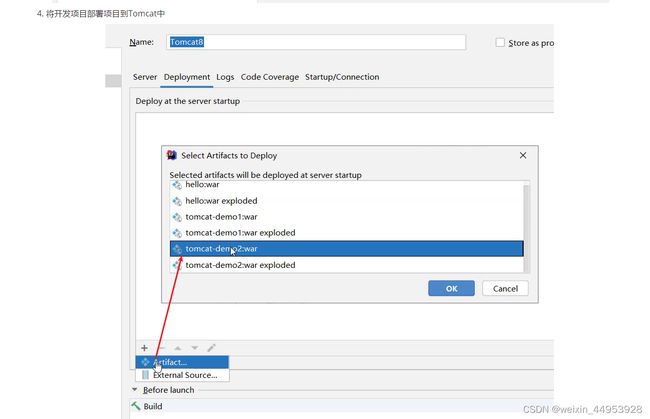Toggle the Store as project file checkbox
The width and height of the screenshot is (650, 419).
pos(500,43)
